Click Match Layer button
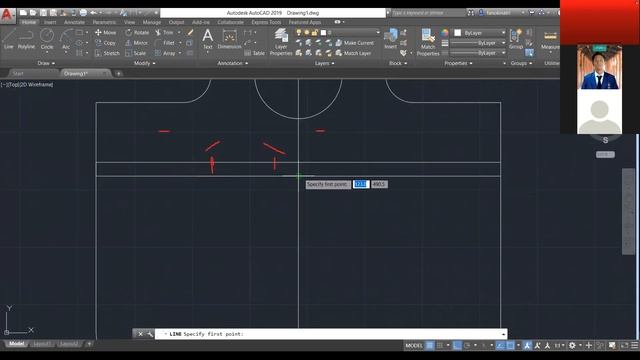The image size is (640, 360). coord(353,53)
